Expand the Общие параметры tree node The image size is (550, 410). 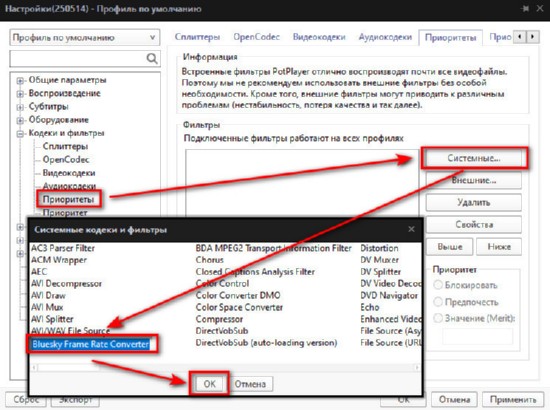20,81
